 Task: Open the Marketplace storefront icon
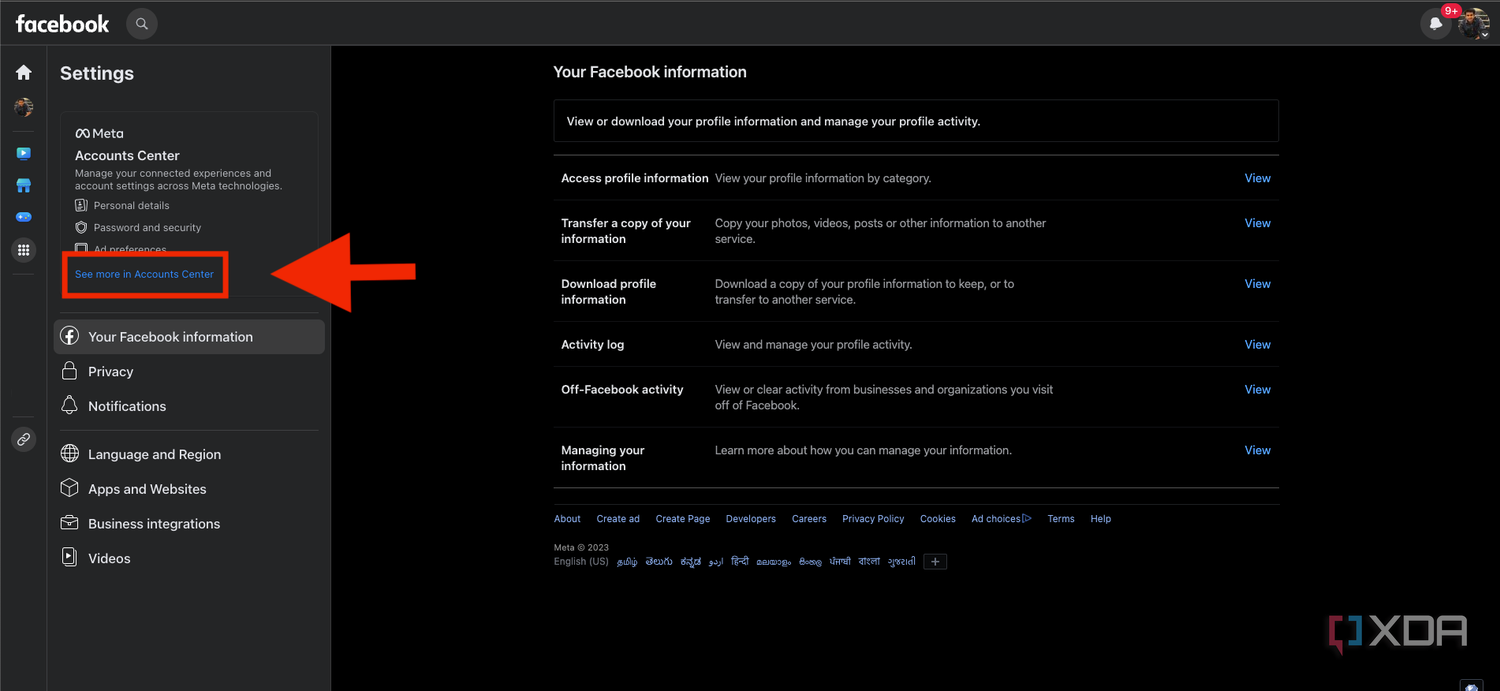tap(24, 185)
